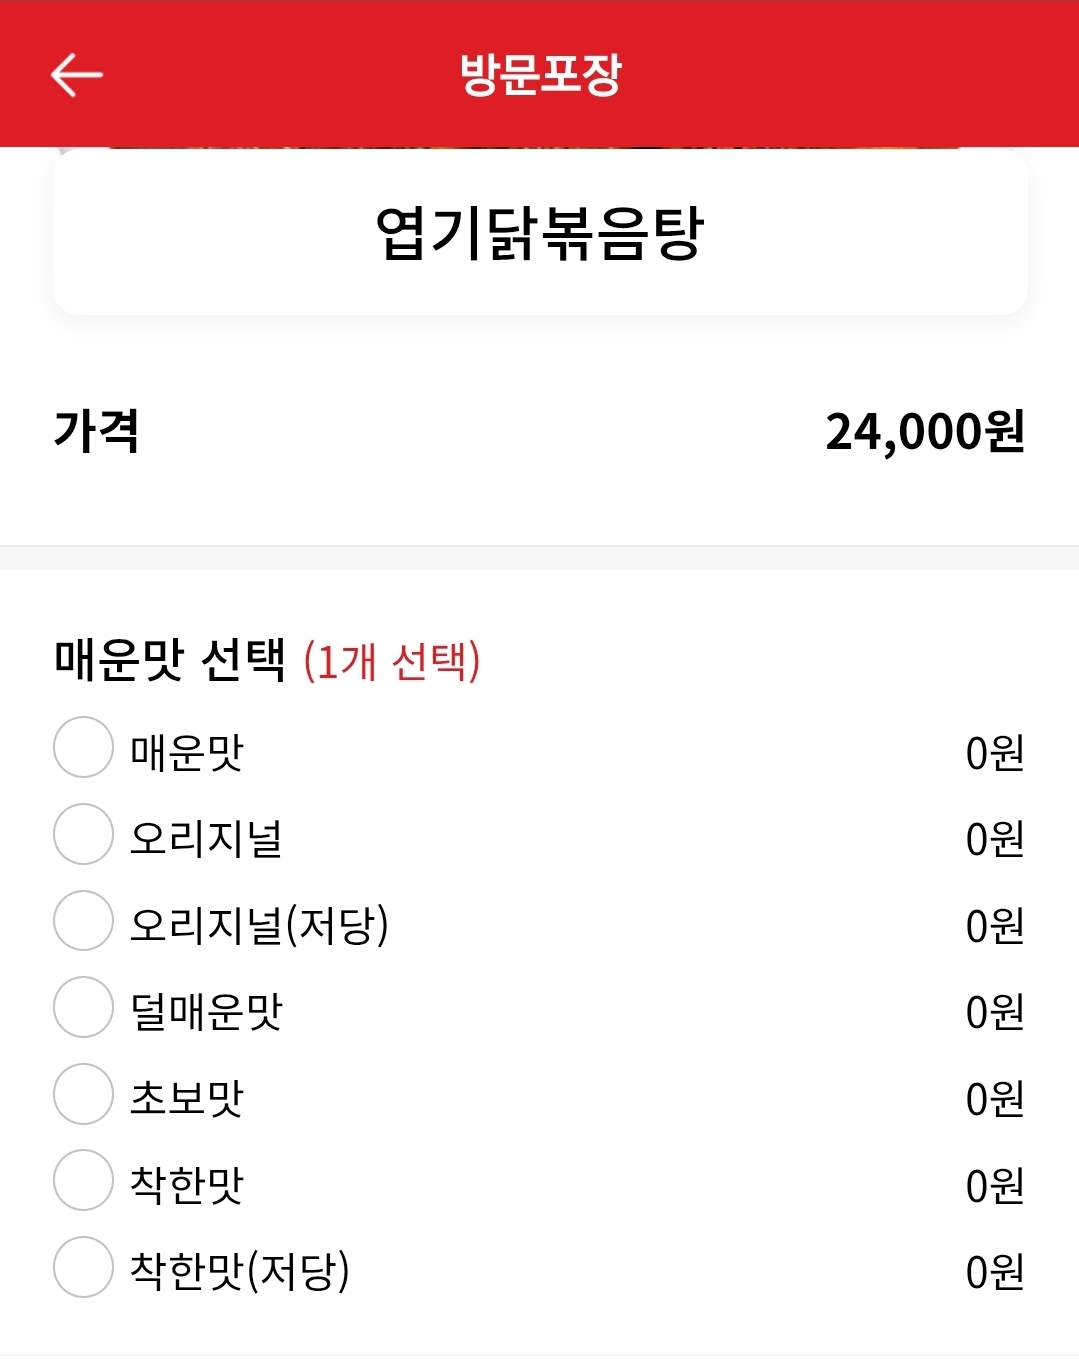Click the 24,000원 price value
The image size is (1079, 1366).
click(925, 432)
